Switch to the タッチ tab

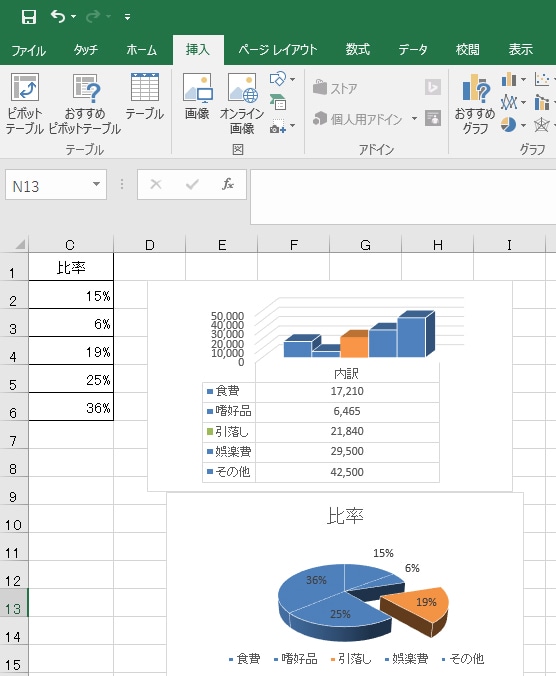pos(86,50)
